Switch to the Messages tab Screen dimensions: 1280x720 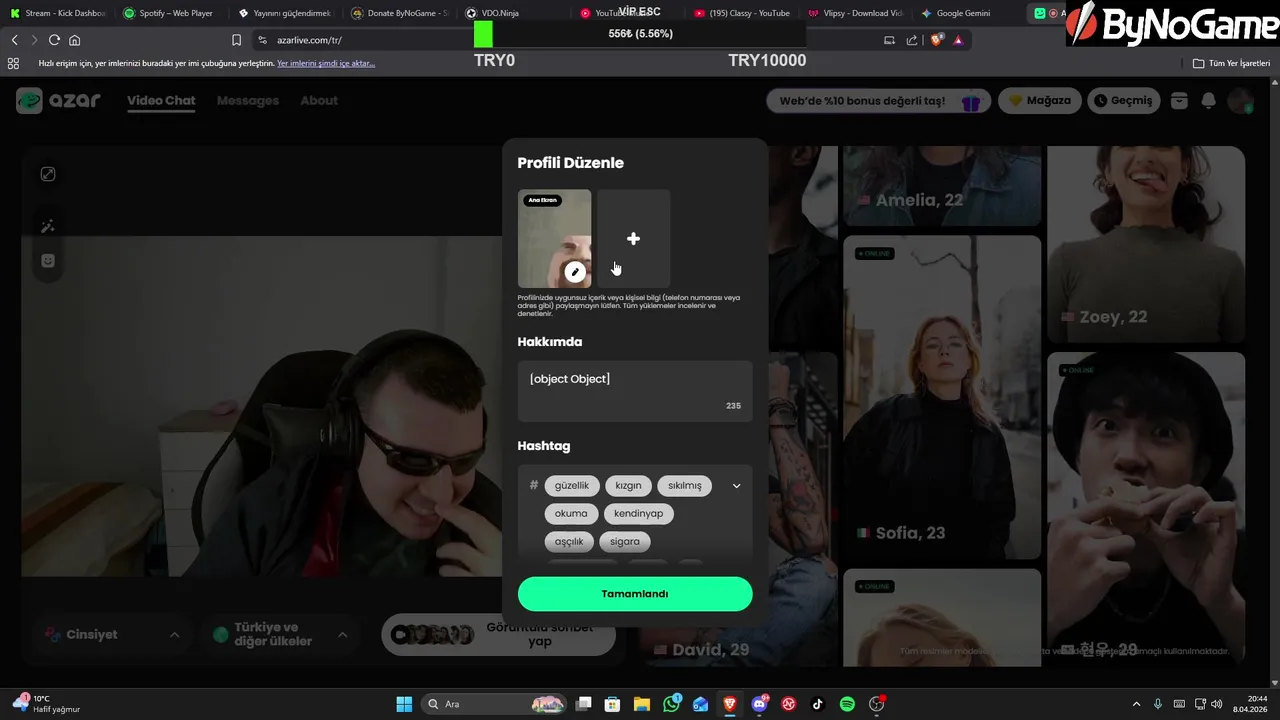coord(247,100)
